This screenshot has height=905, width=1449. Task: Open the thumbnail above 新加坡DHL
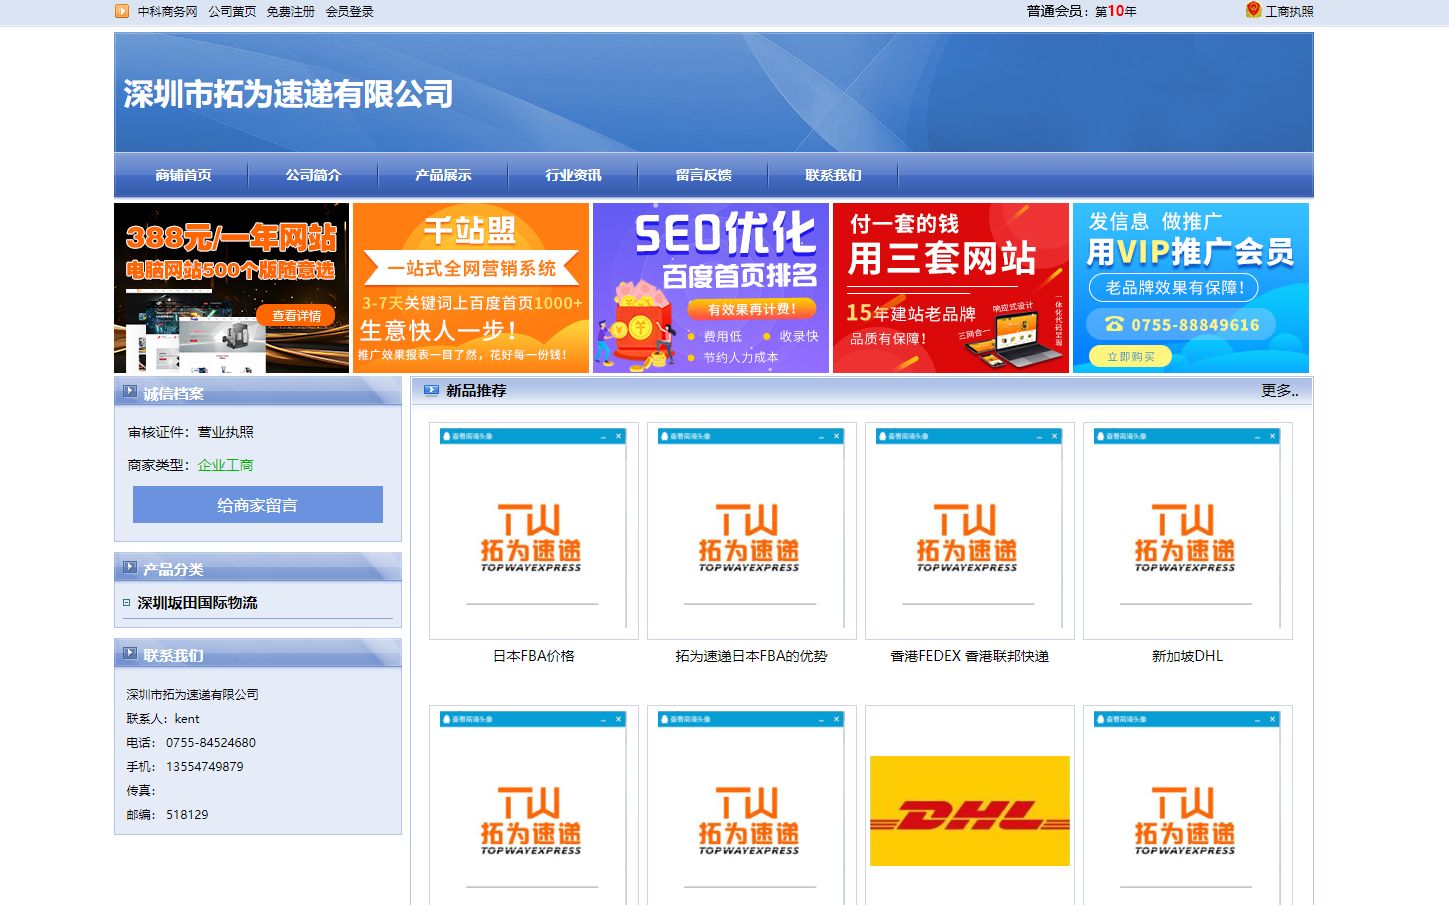tap(1188, 531)
